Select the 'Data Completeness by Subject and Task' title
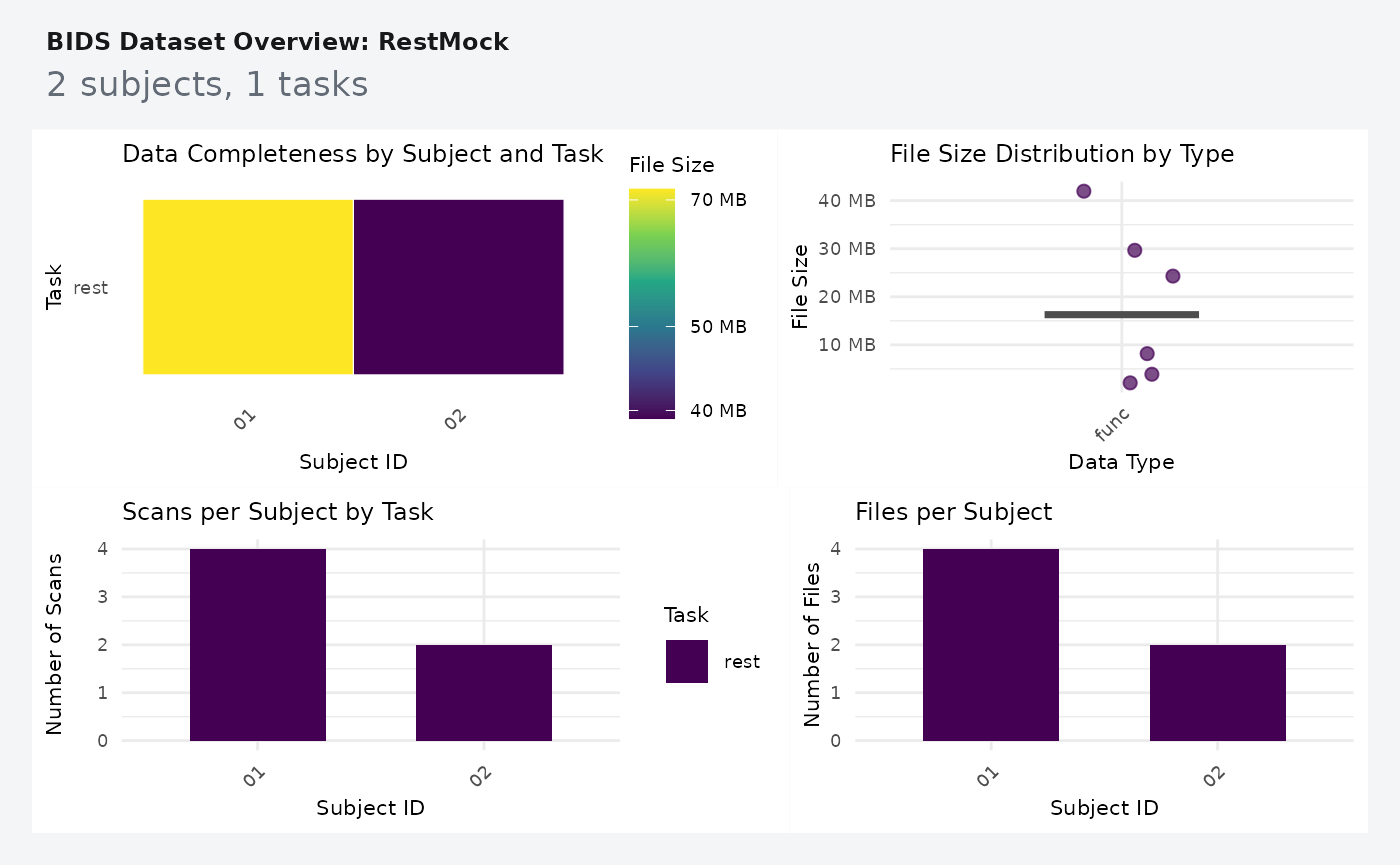The height and width of the screenshot is (865, 1400). coord(363,154)
